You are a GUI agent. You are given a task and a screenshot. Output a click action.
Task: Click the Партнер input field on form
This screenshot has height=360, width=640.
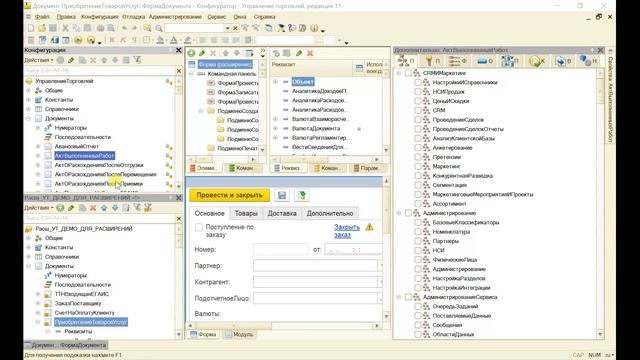point(315,266)
